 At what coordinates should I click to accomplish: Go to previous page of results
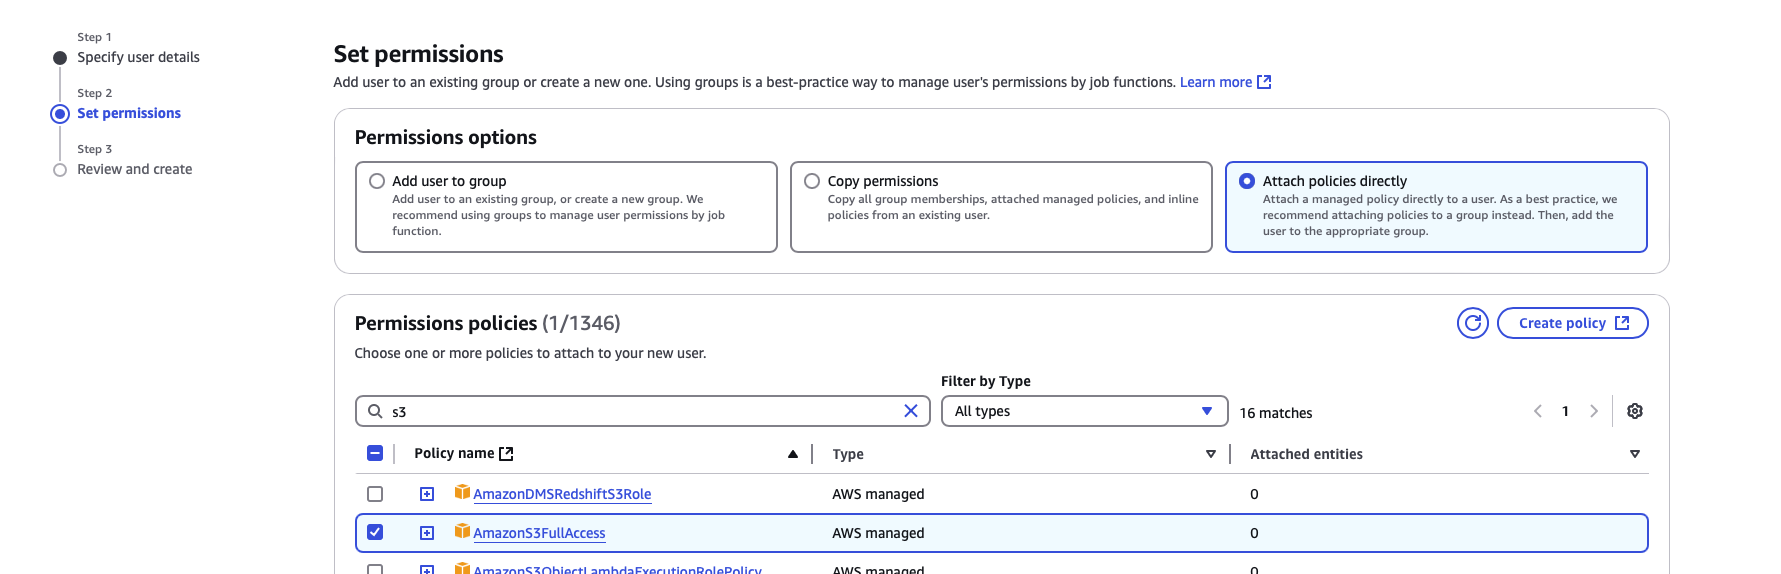coord(1538,411)
